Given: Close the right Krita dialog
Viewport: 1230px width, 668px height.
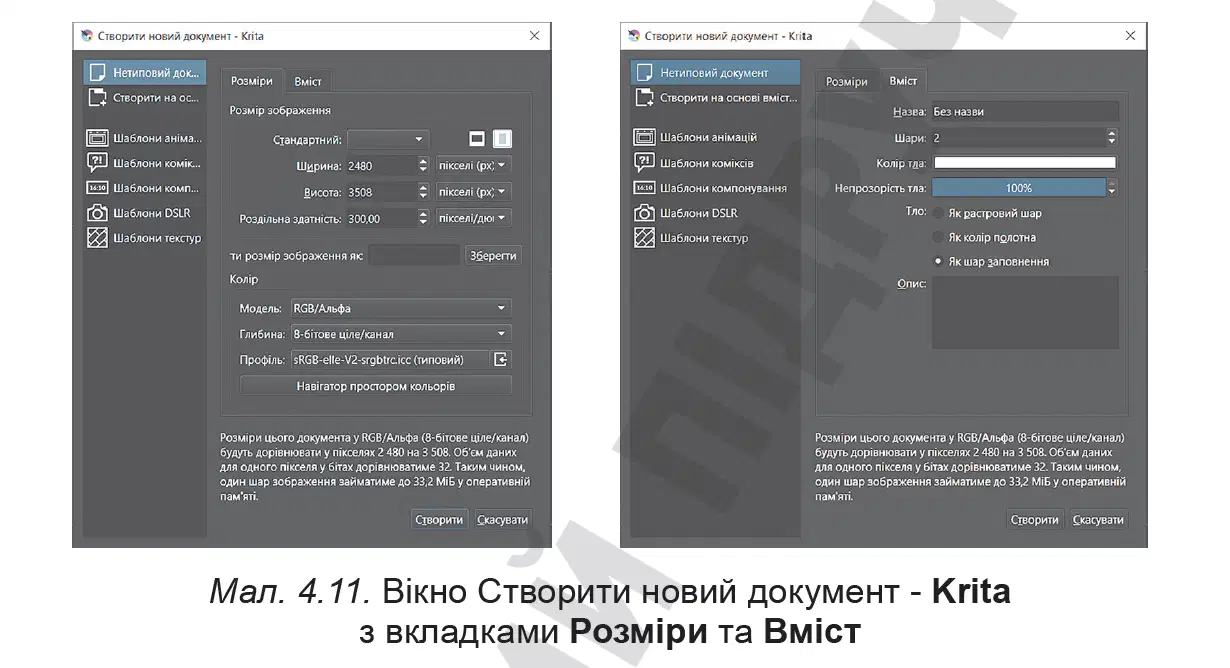Looking at the screenshot, I should (1130, 35).
